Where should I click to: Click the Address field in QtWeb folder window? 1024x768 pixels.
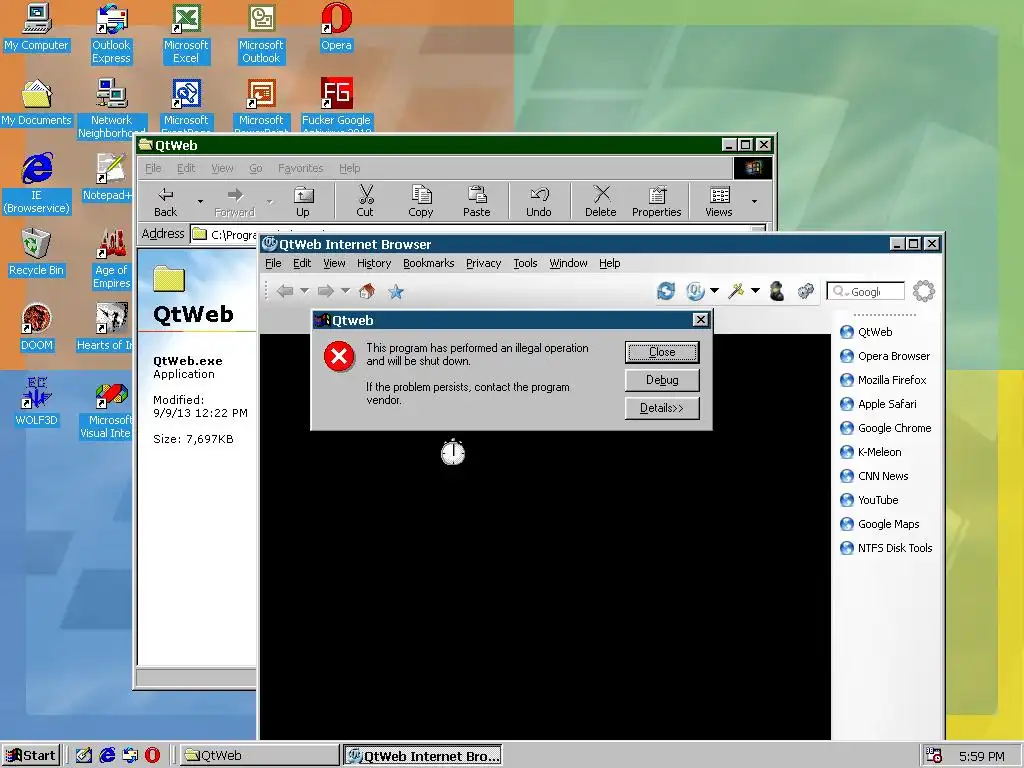click(480, 232)
